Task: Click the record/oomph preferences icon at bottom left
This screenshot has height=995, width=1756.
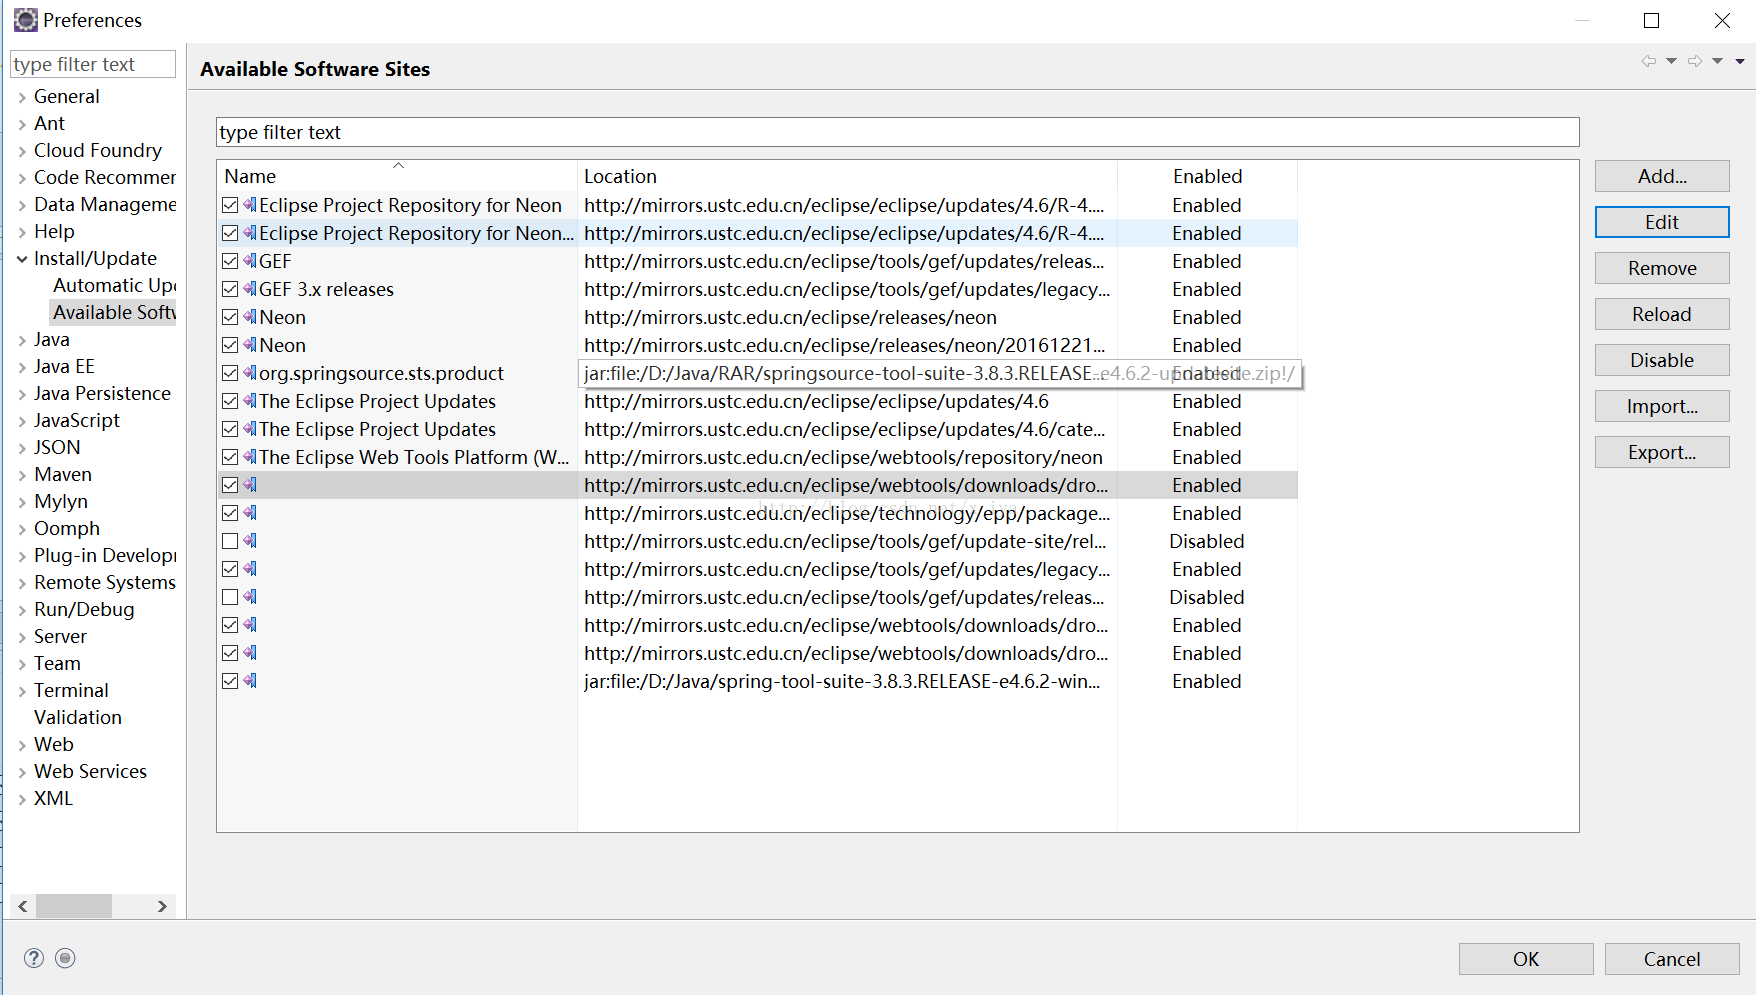Action: (x=65, y=958)
